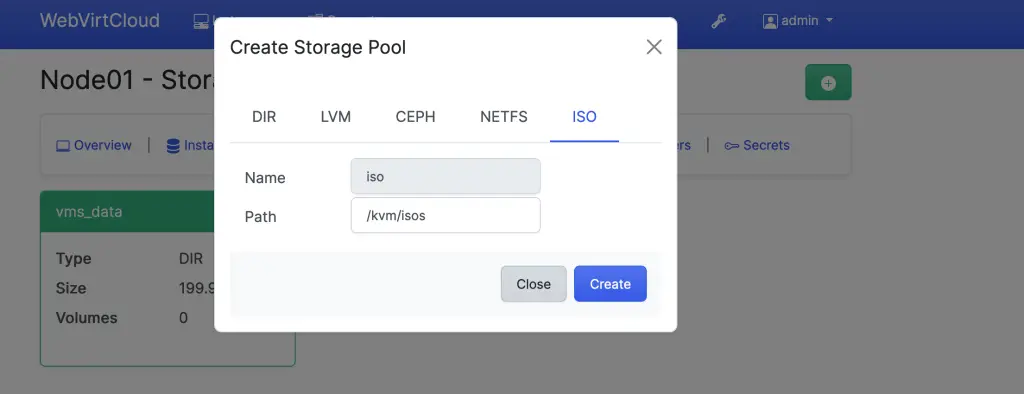Image resolution: width=1024 pixels, height=394 pixels.
Task: Switch to the CEPH tab
Action: pyautogui.click(x=415, y=117)
